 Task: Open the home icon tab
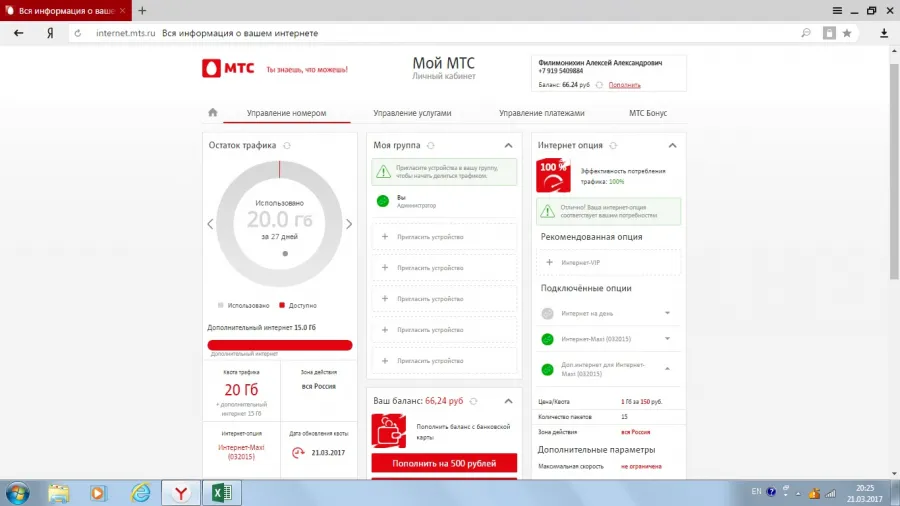click(213, 112)
